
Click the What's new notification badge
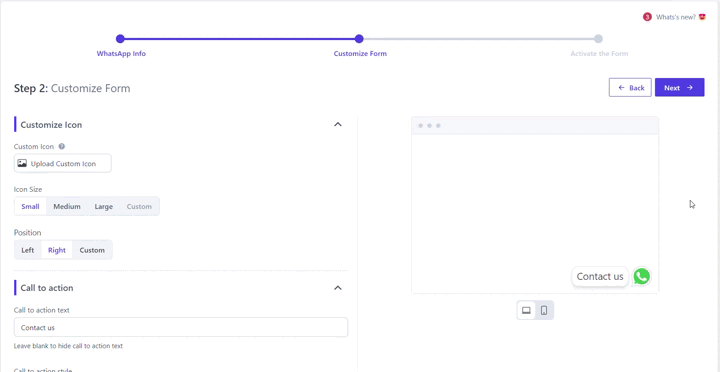(x=647, y=17)
